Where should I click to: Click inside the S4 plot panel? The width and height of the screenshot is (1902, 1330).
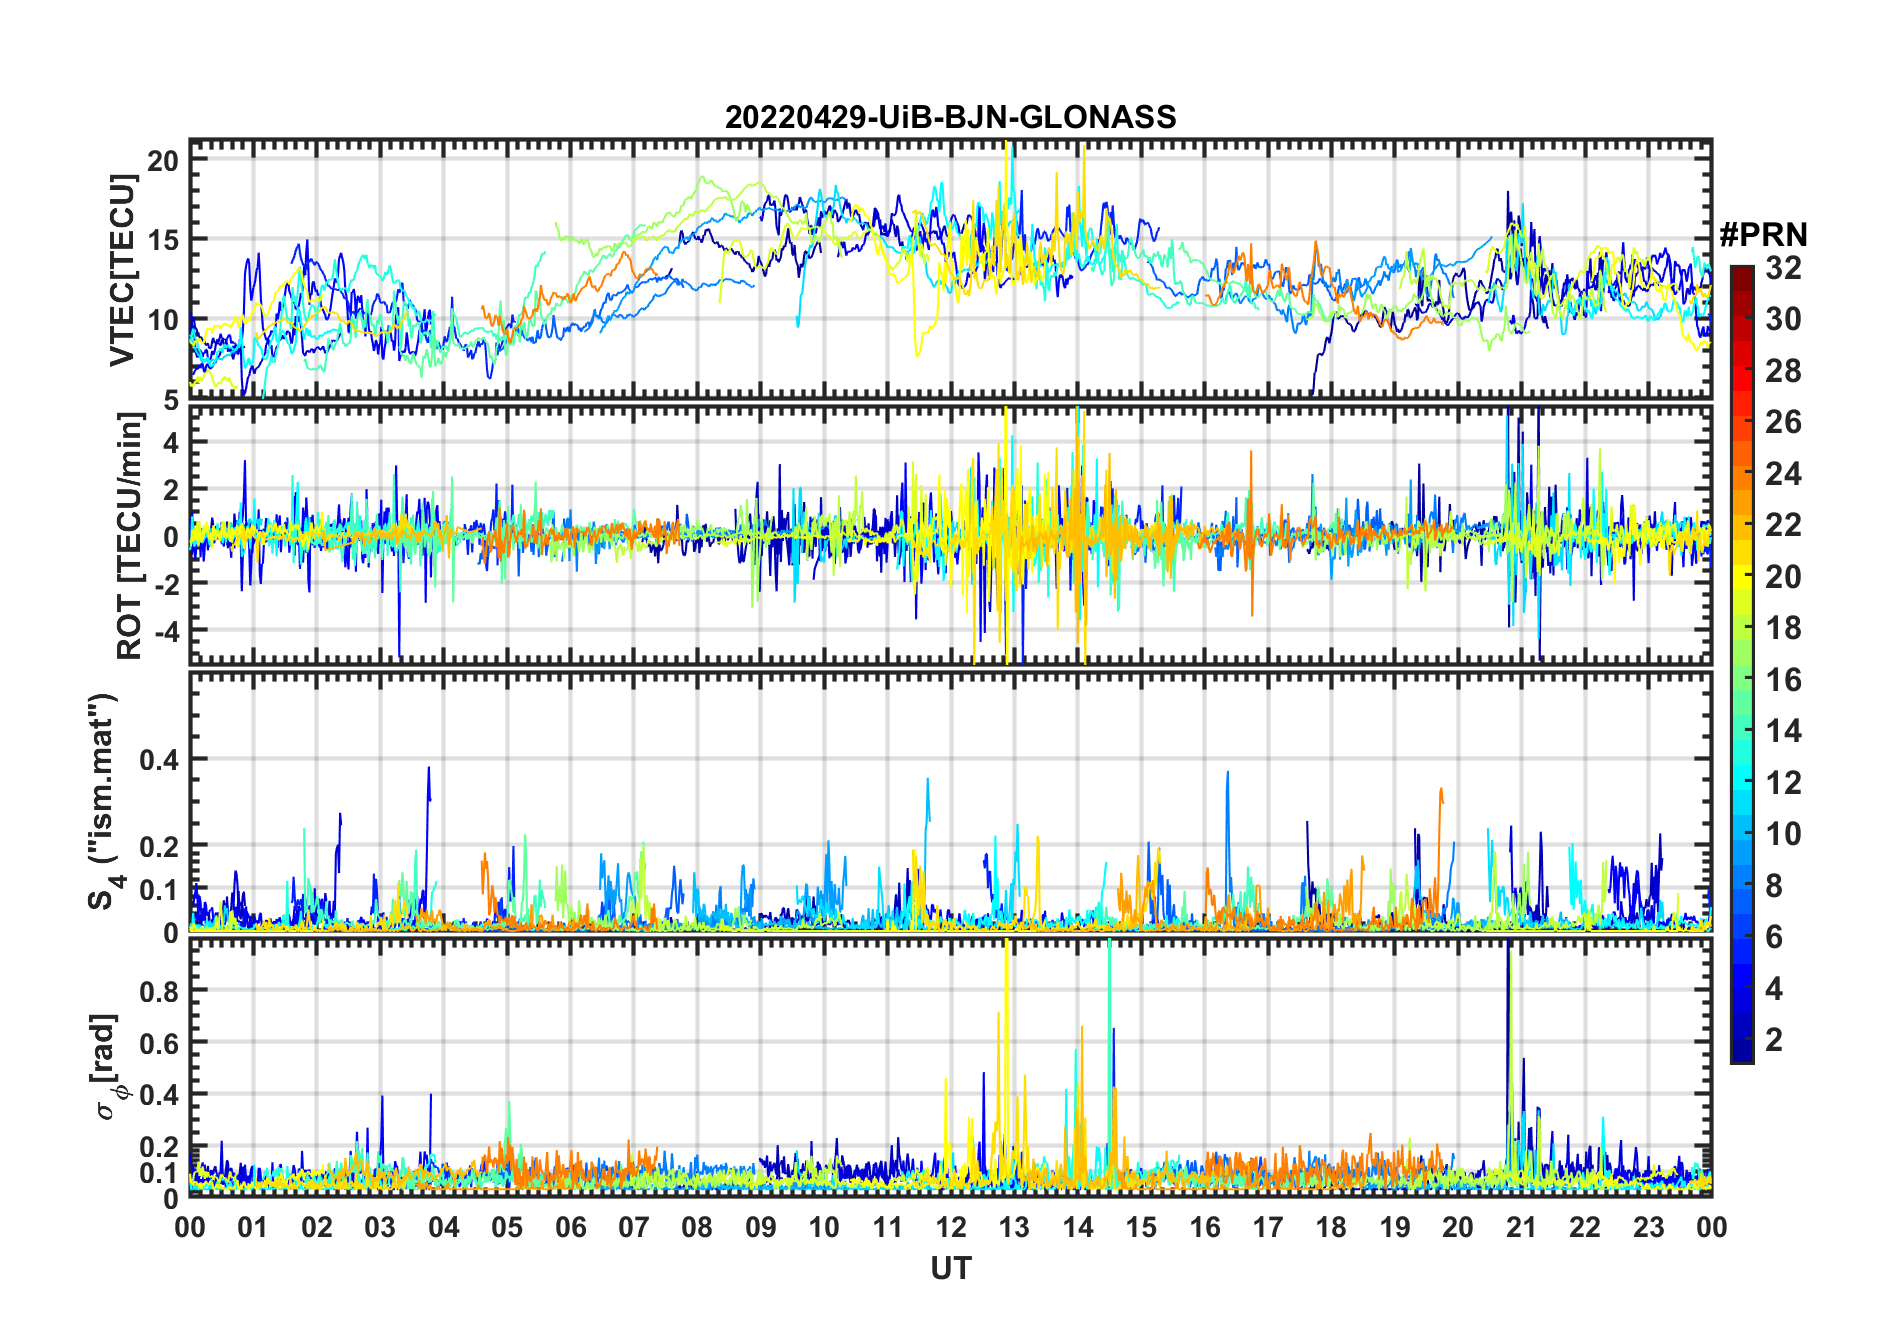click(x=950, y=801)
